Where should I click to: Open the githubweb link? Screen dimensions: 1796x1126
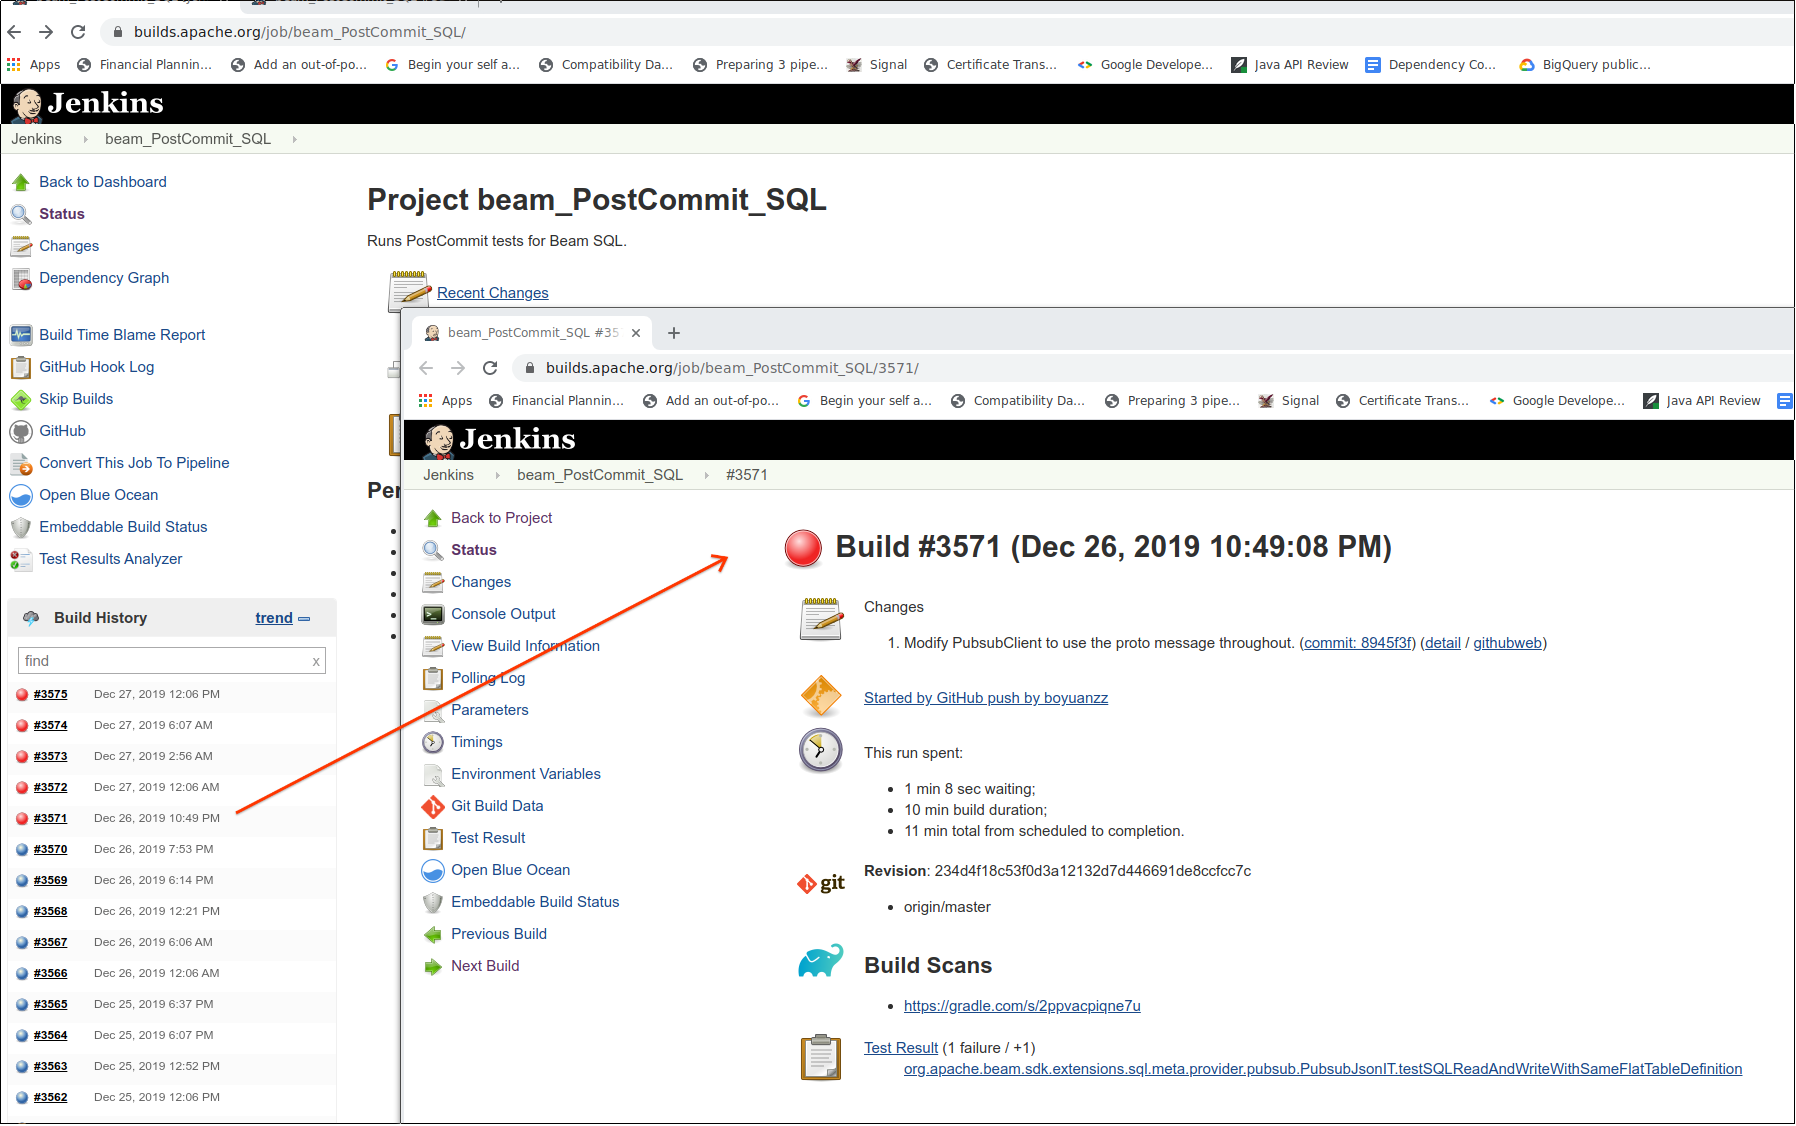(x=1507, y=643)
